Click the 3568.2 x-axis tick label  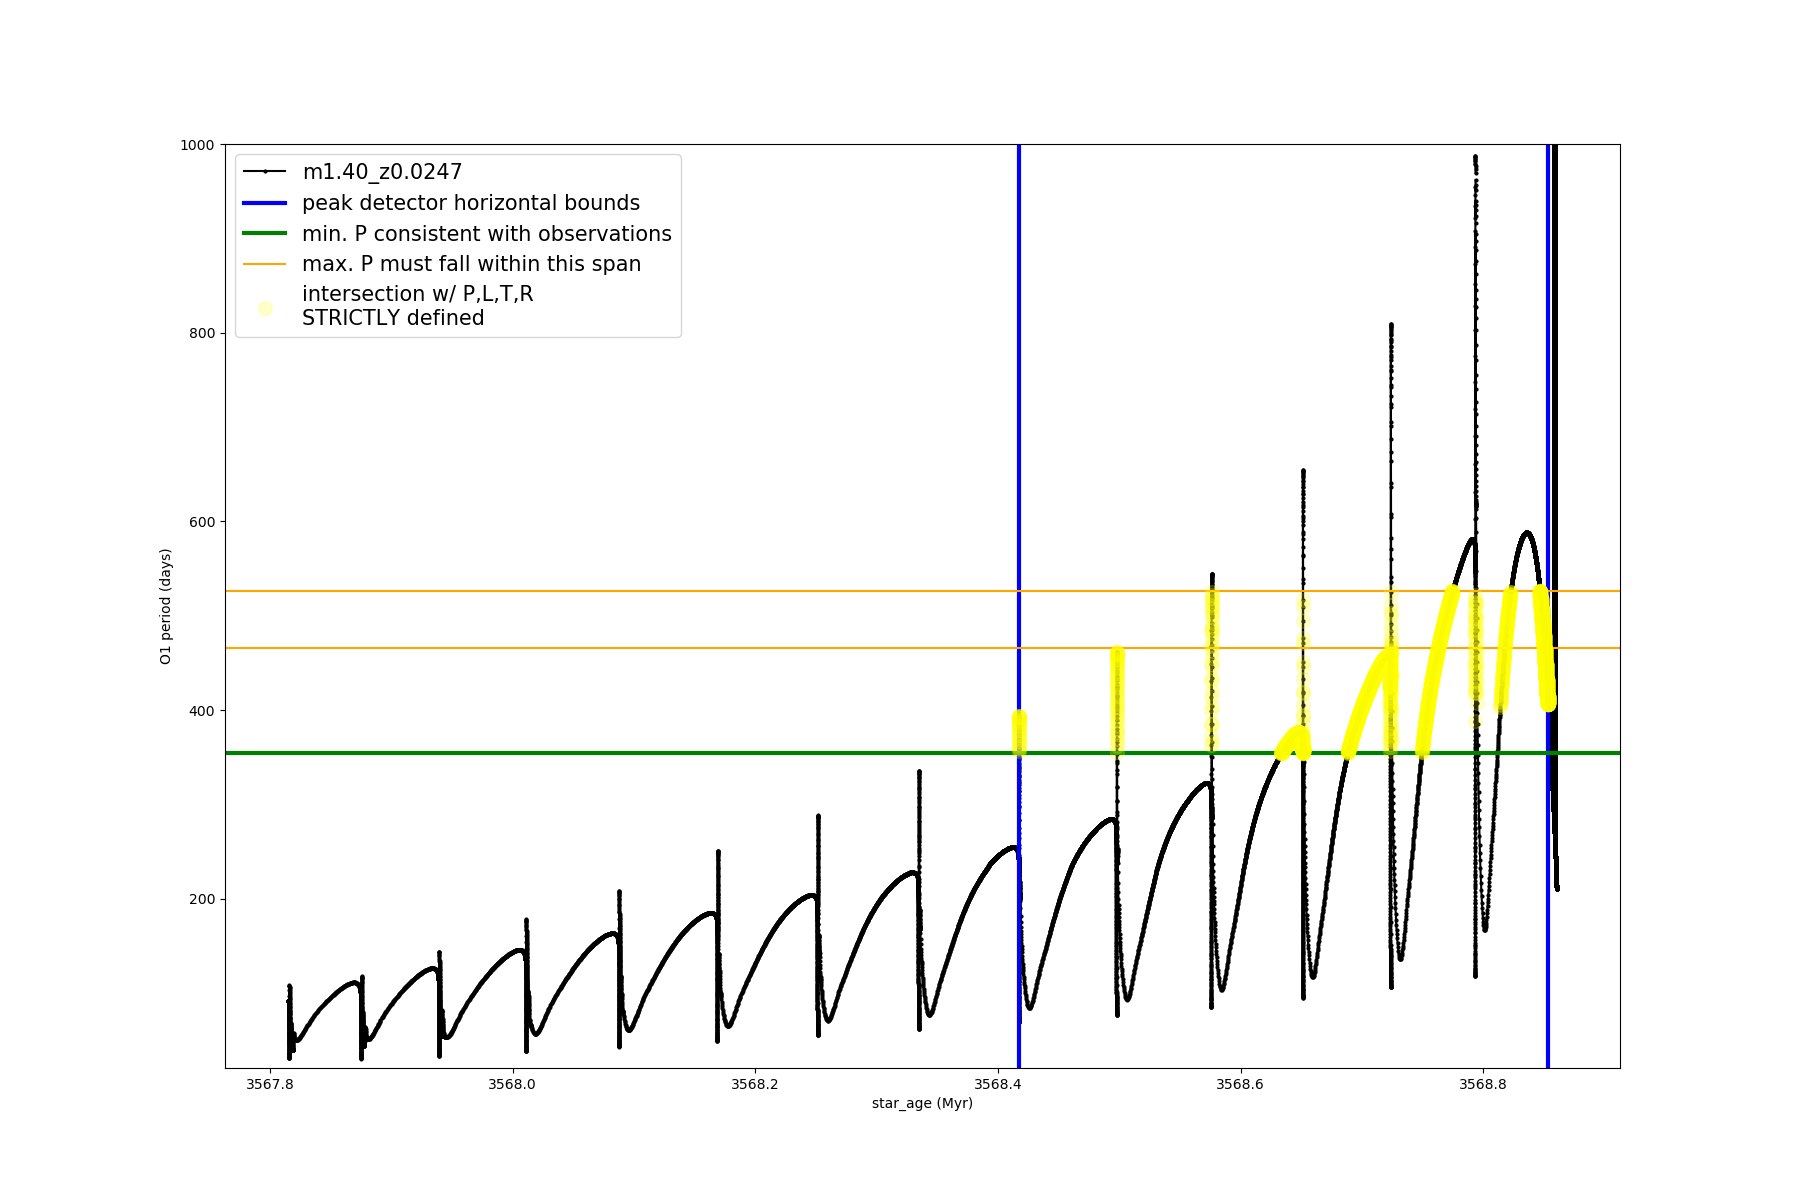click(755, 1084)
